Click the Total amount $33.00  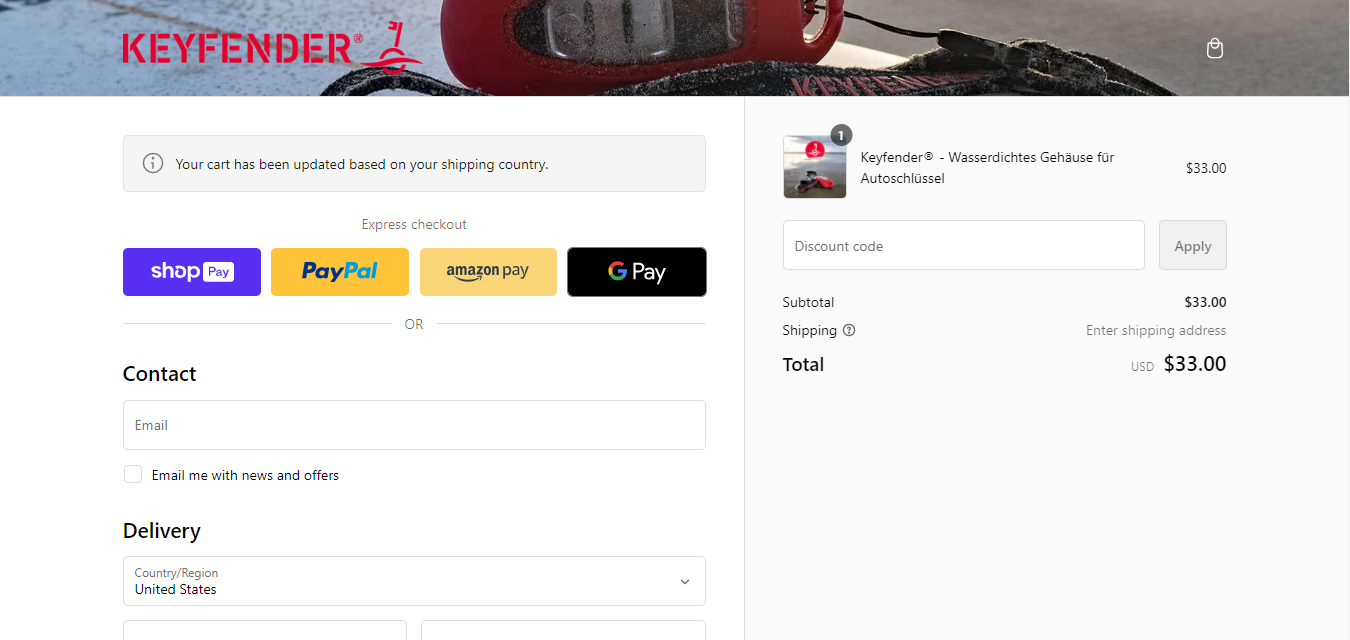tap(1195, 364)
